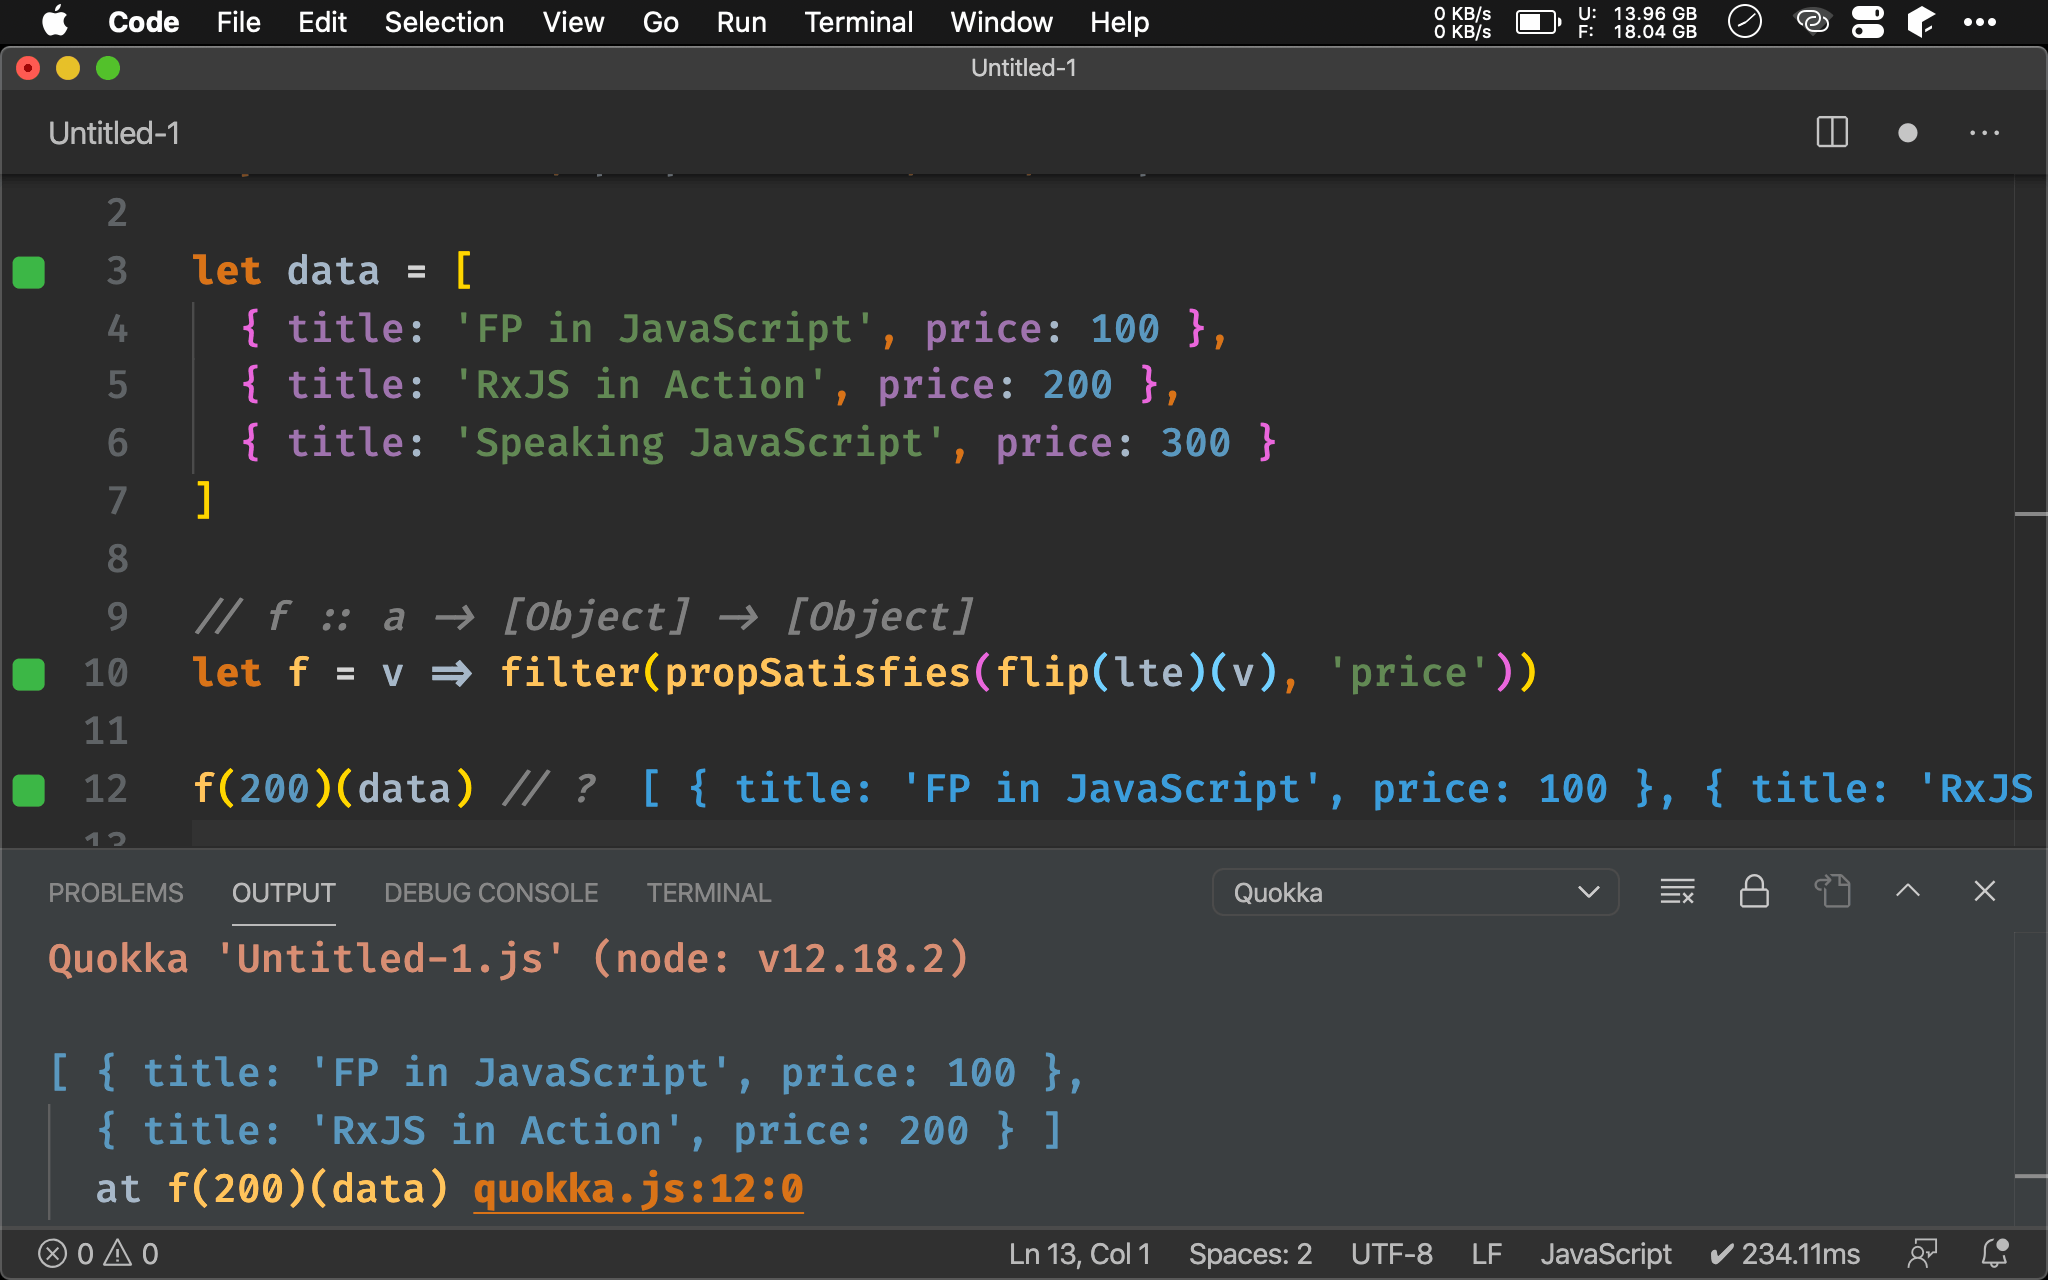This screenshot has height=1280, width=2048.
Task: Clear the output panel
Action: point(1677,891)
